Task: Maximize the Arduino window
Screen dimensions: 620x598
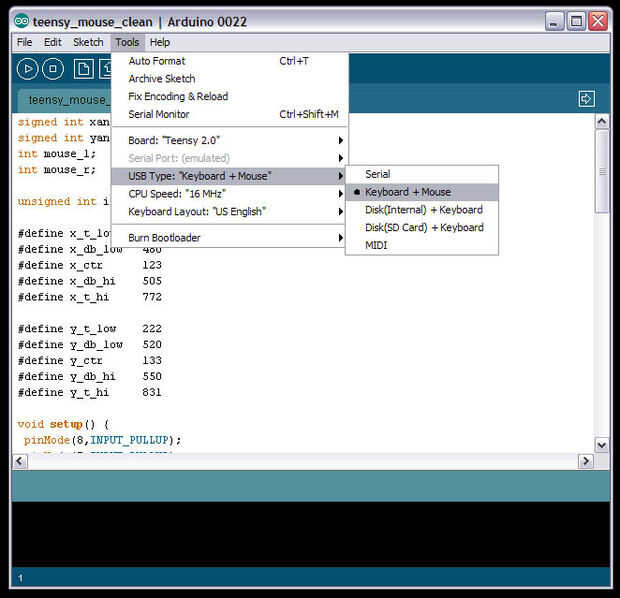Action: (576, 21)
